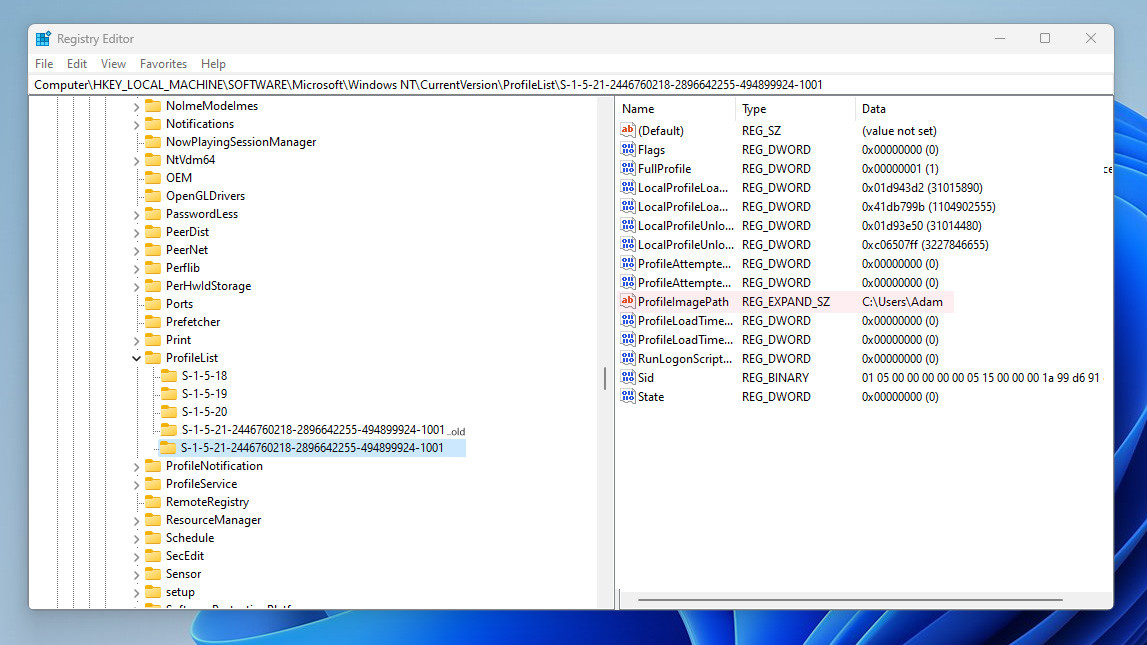Click the REG_BINARY type cell

tap(775, 377)
